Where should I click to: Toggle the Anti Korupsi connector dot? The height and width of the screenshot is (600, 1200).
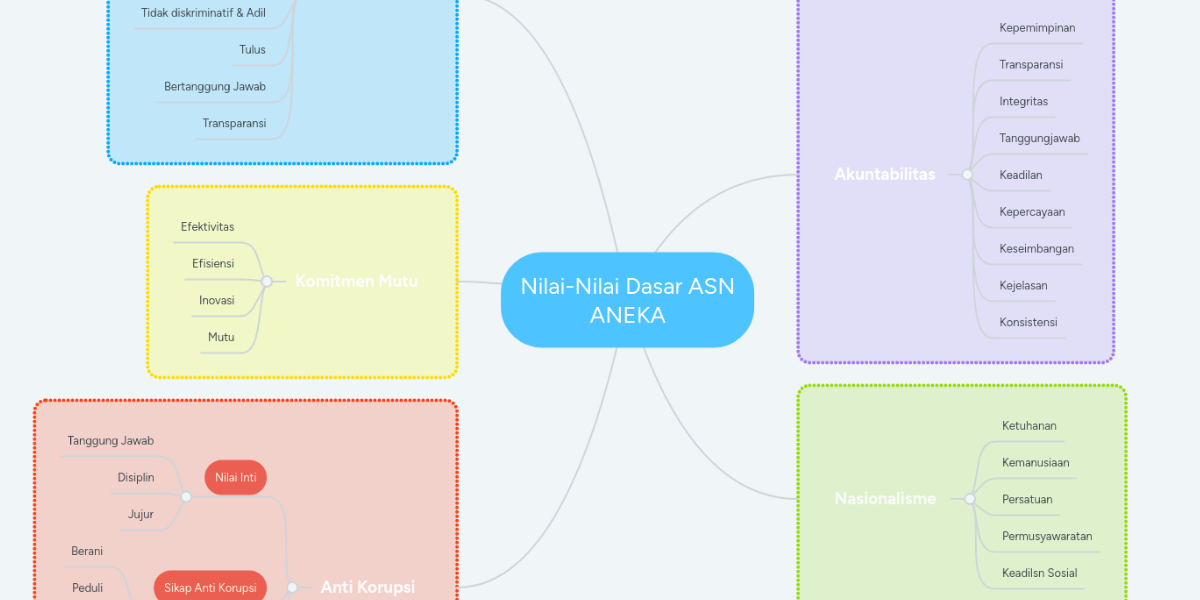(291, 587)
